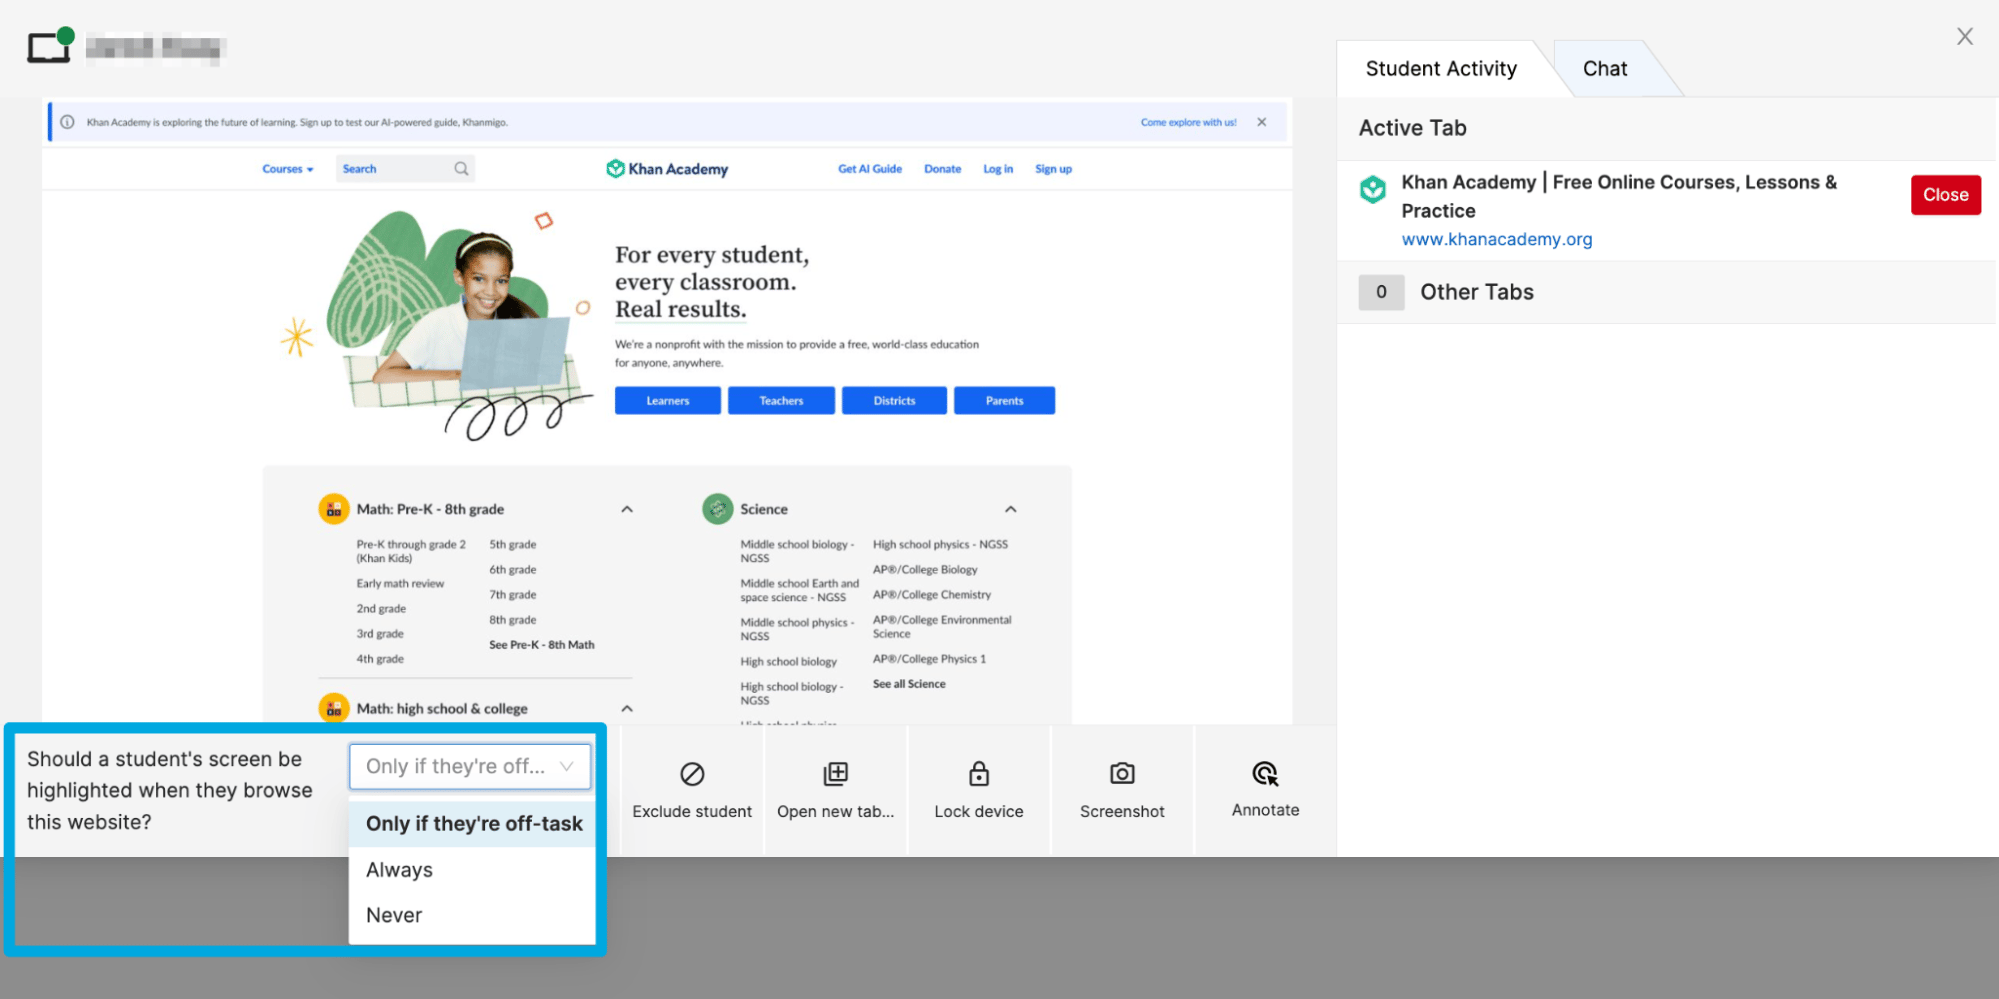Open the Early math review link

click(400, 584)
